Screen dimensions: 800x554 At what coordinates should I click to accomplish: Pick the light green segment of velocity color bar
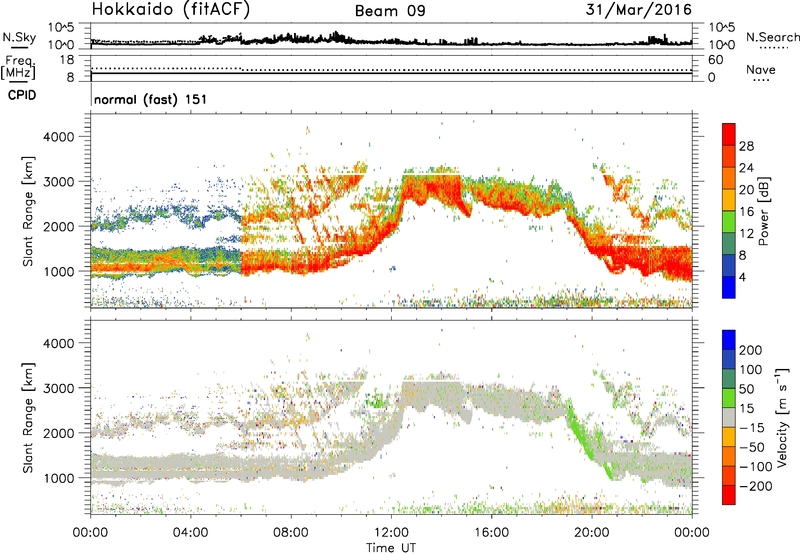(729, 398)
